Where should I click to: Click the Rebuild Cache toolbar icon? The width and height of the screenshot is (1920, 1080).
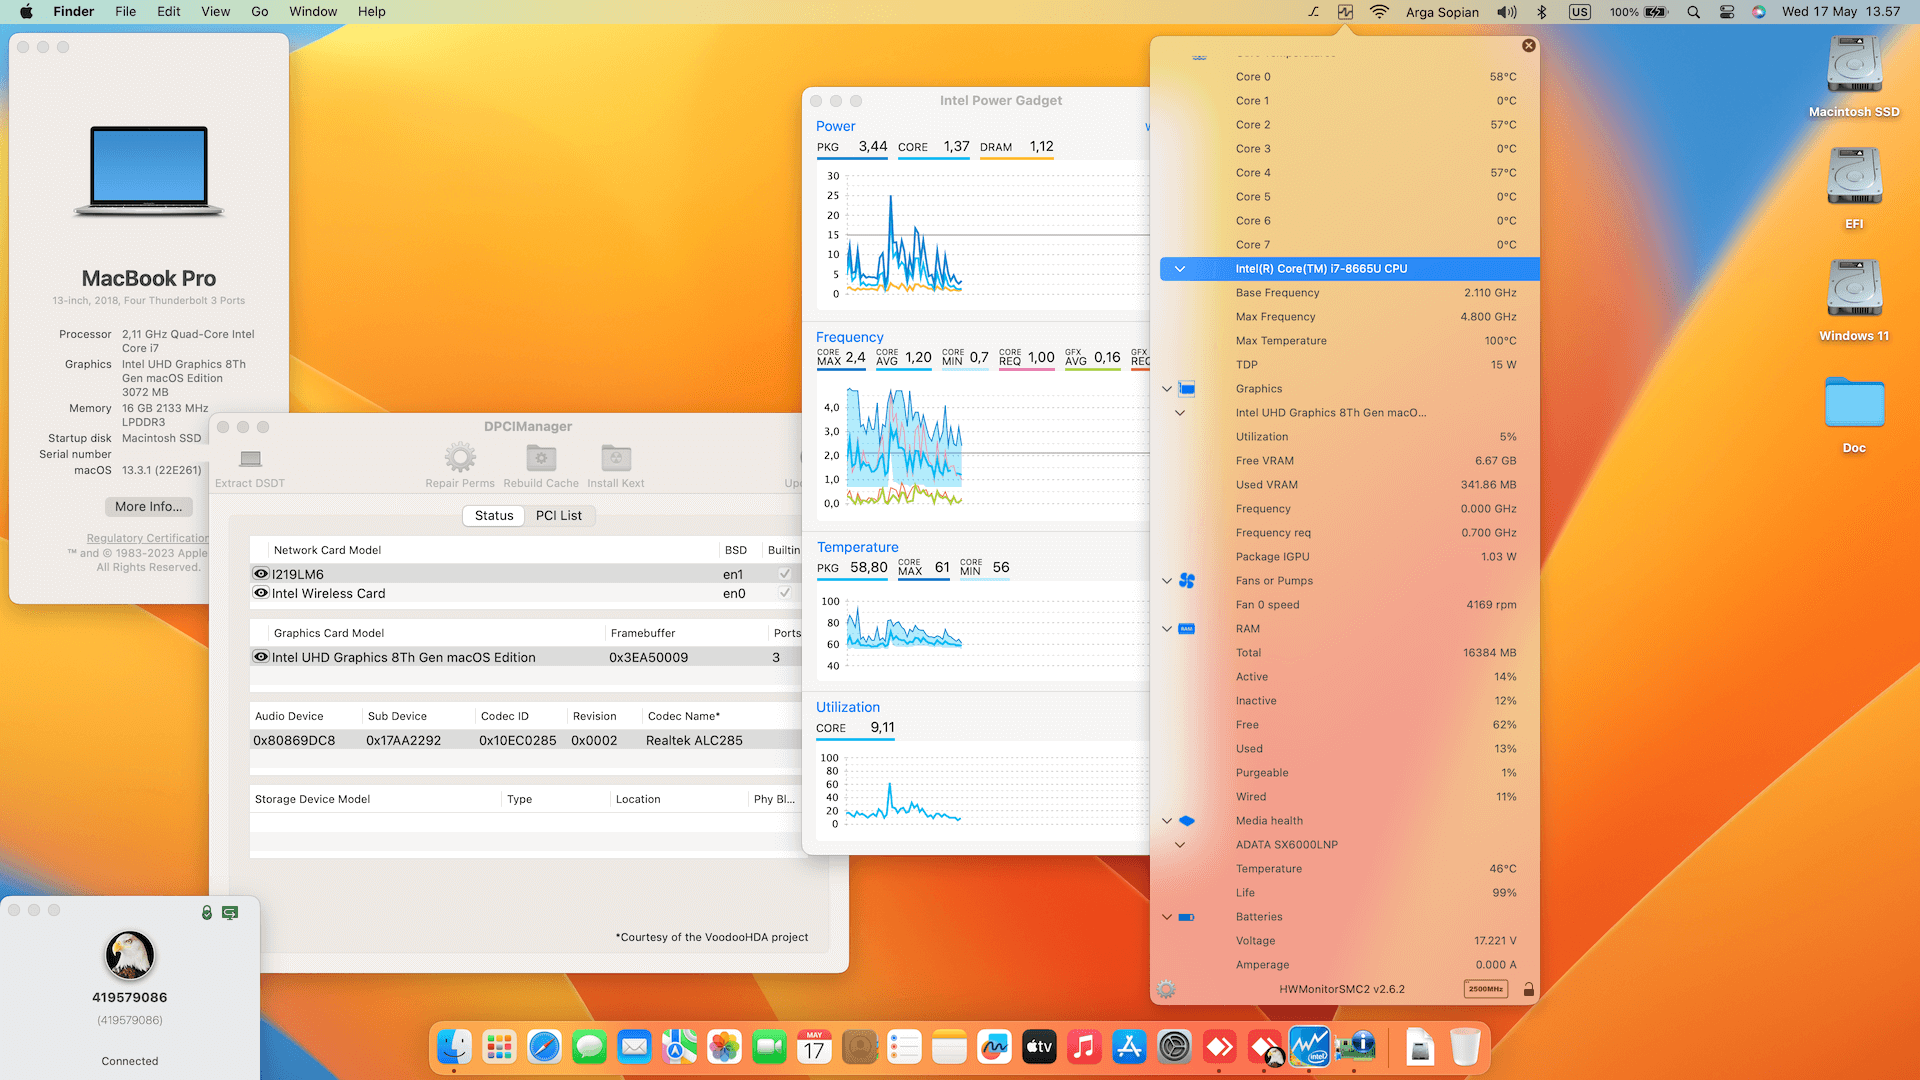541,459
